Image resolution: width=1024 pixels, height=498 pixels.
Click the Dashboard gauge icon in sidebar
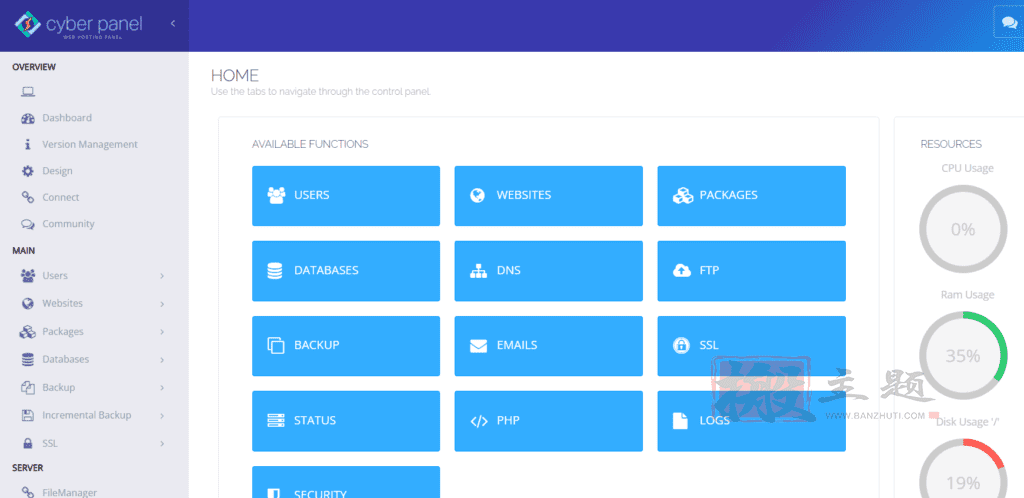[27, 118]
